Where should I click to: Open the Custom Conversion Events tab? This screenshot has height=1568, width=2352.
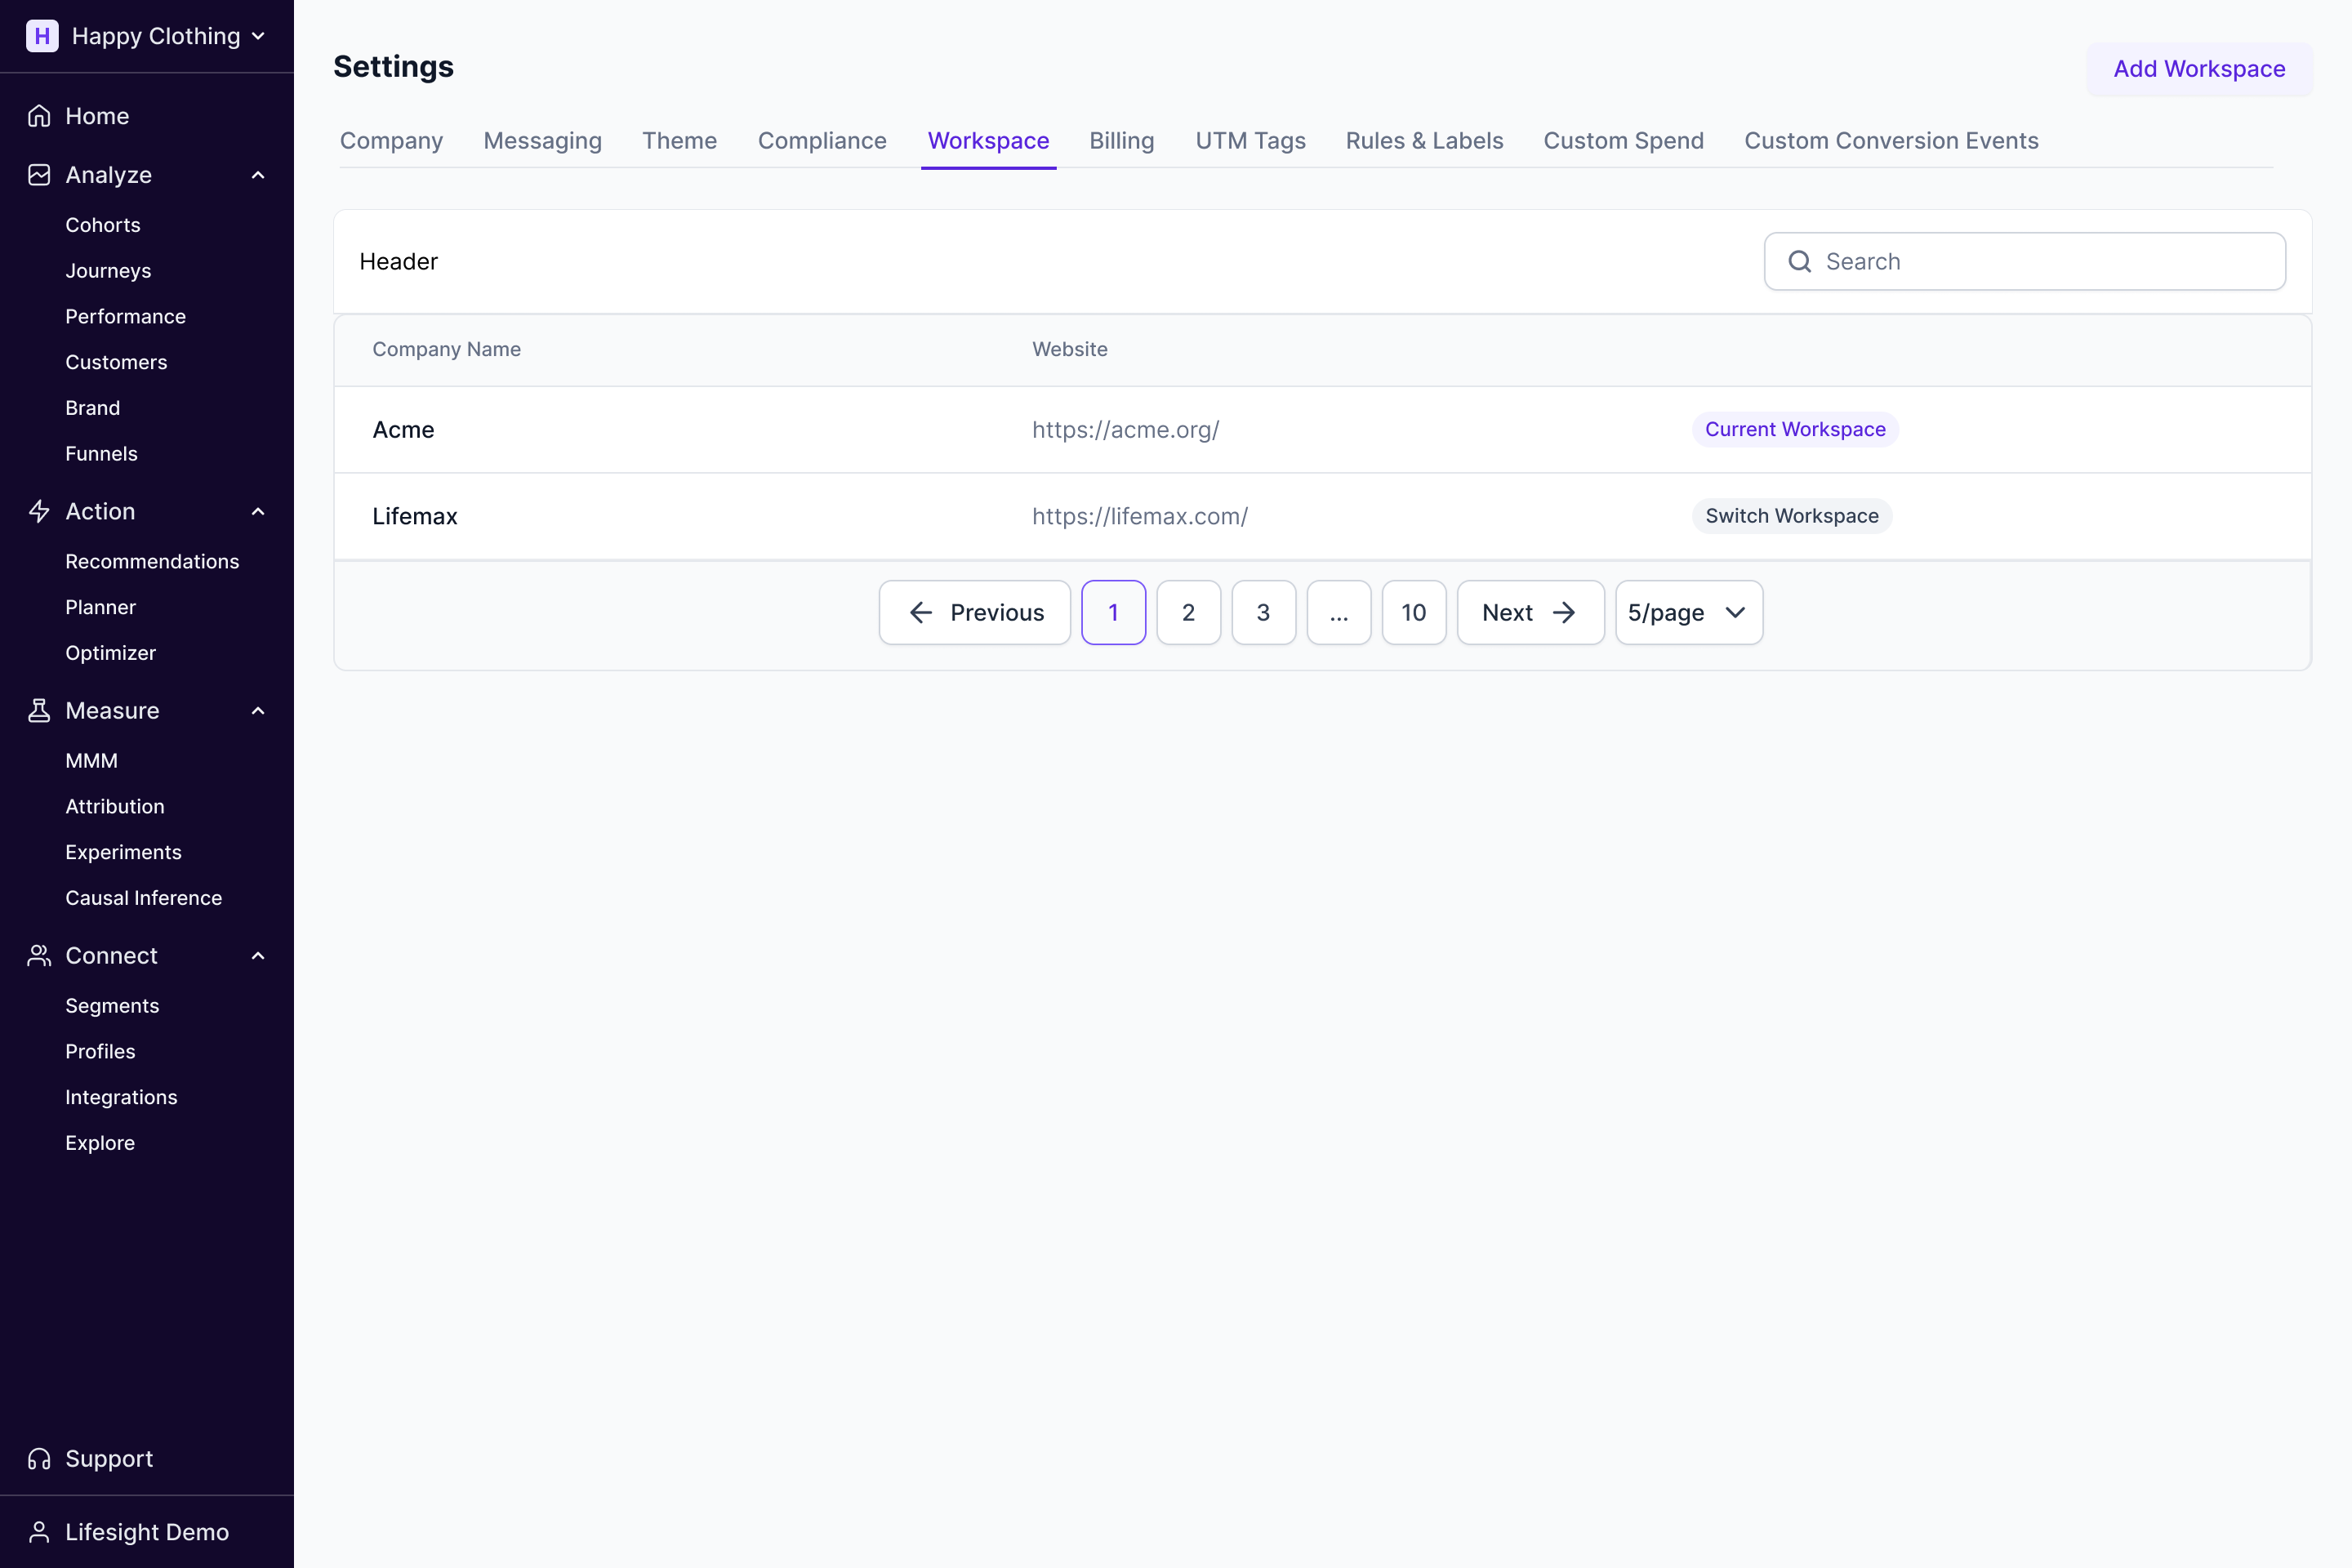pyautogui.click(x=1890, y=141)
